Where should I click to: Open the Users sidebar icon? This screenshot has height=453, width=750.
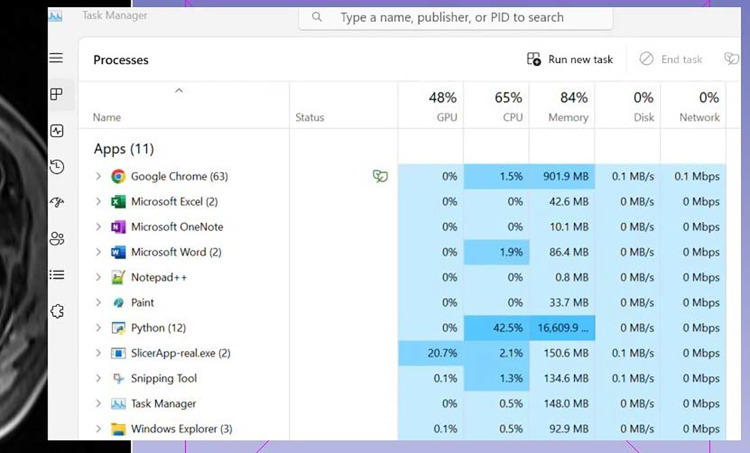coord(57,239)
